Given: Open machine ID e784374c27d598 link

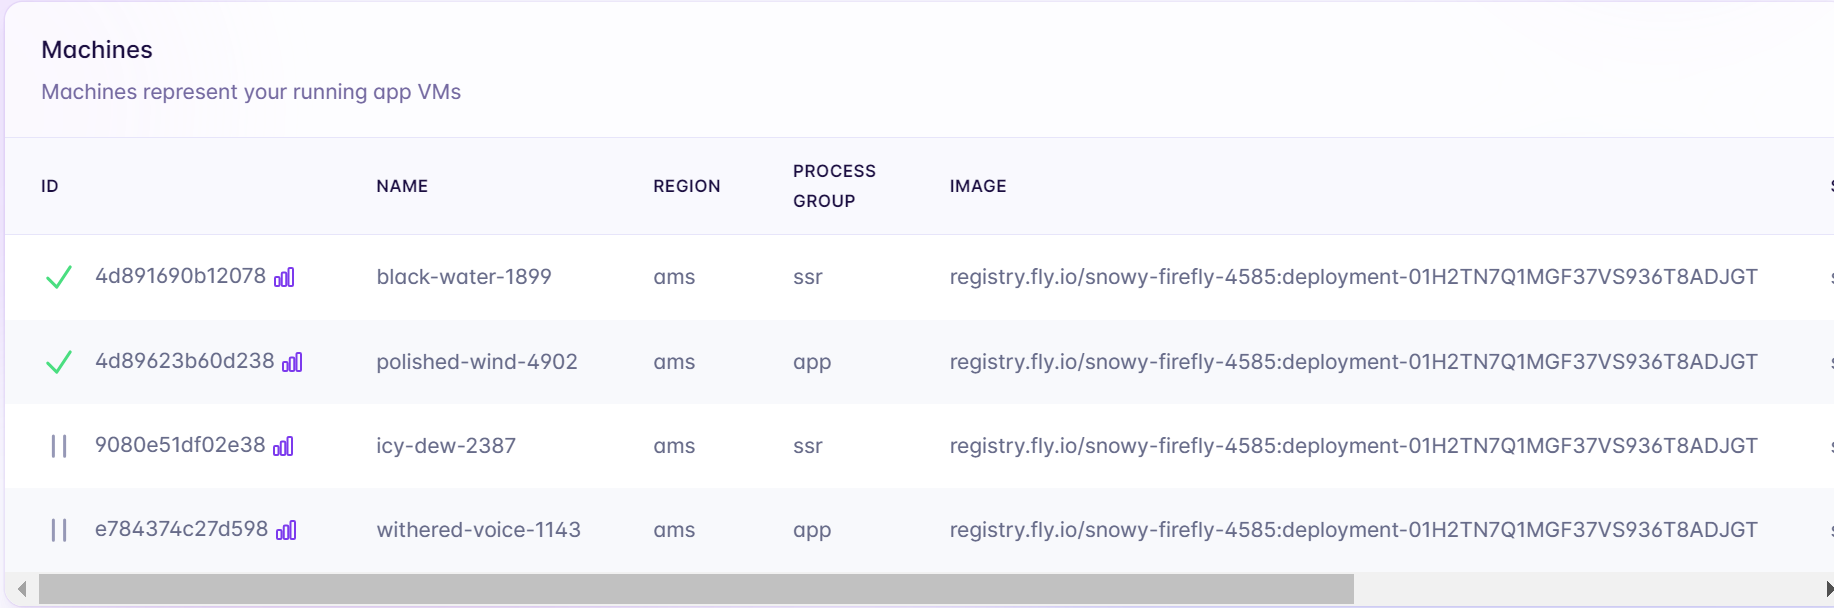Looking at the screenshot, I should click(x=181, y=529).
